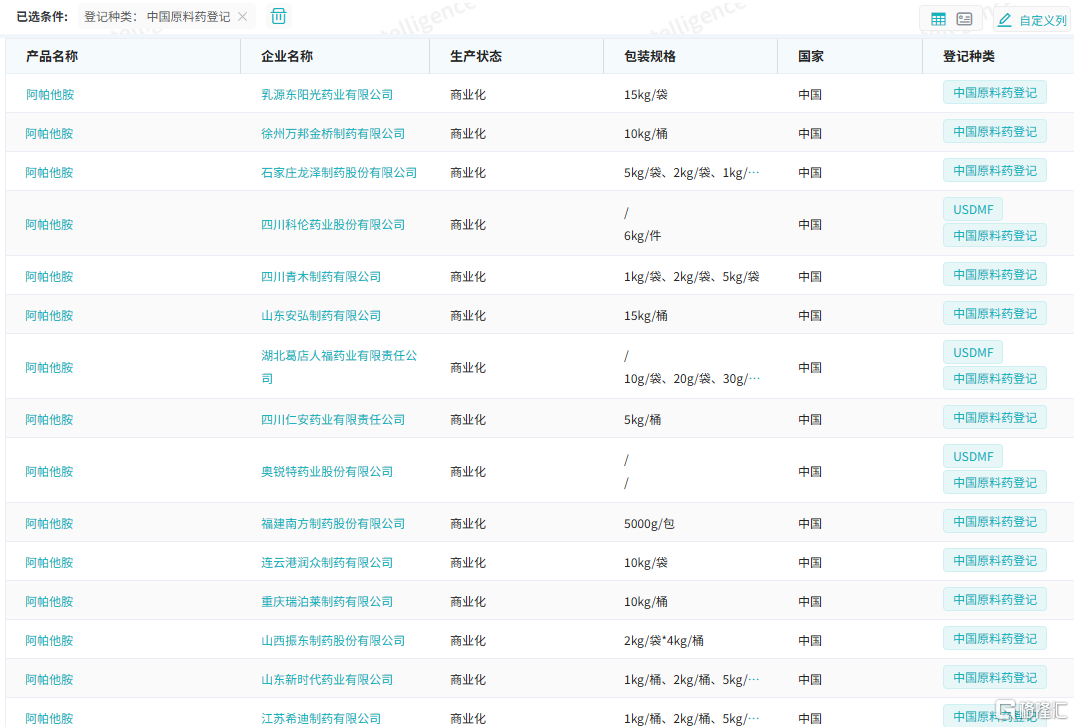This screenshot has width=1074, height=727.
Task: Click USDMF tag in 湖北葛店人福 row
Action: pos(973,353)
